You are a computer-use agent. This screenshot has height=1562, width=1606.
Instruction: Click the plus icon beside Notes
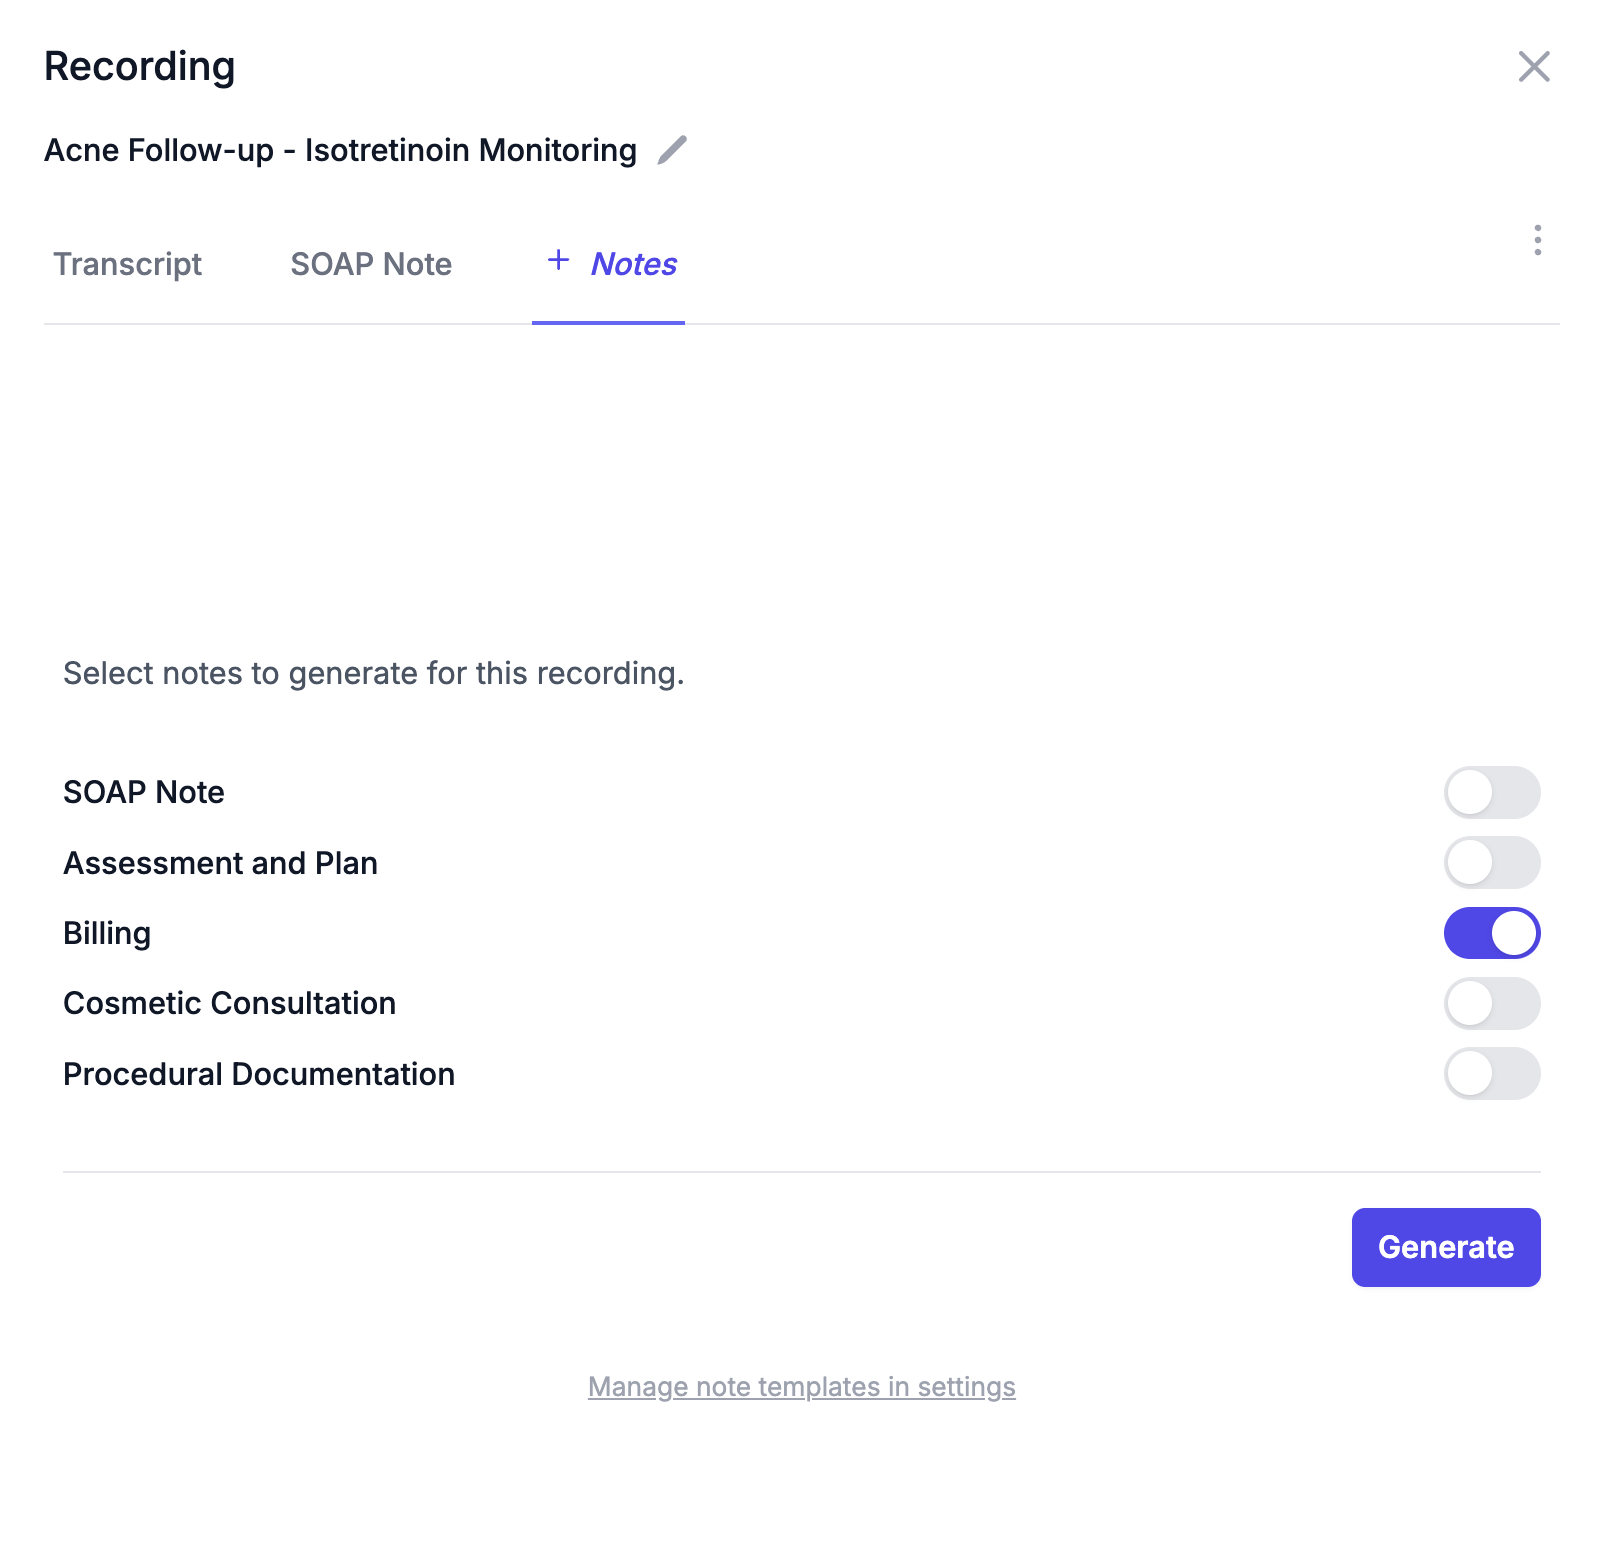559,261
